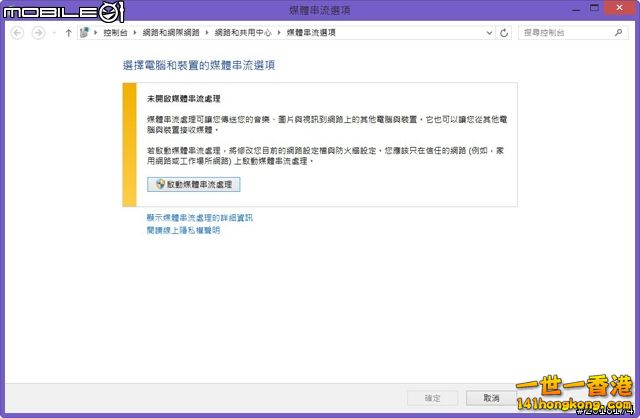640x418 pixels.
Task: Go up one level with the Up arrow
Action: coord(68,33)
